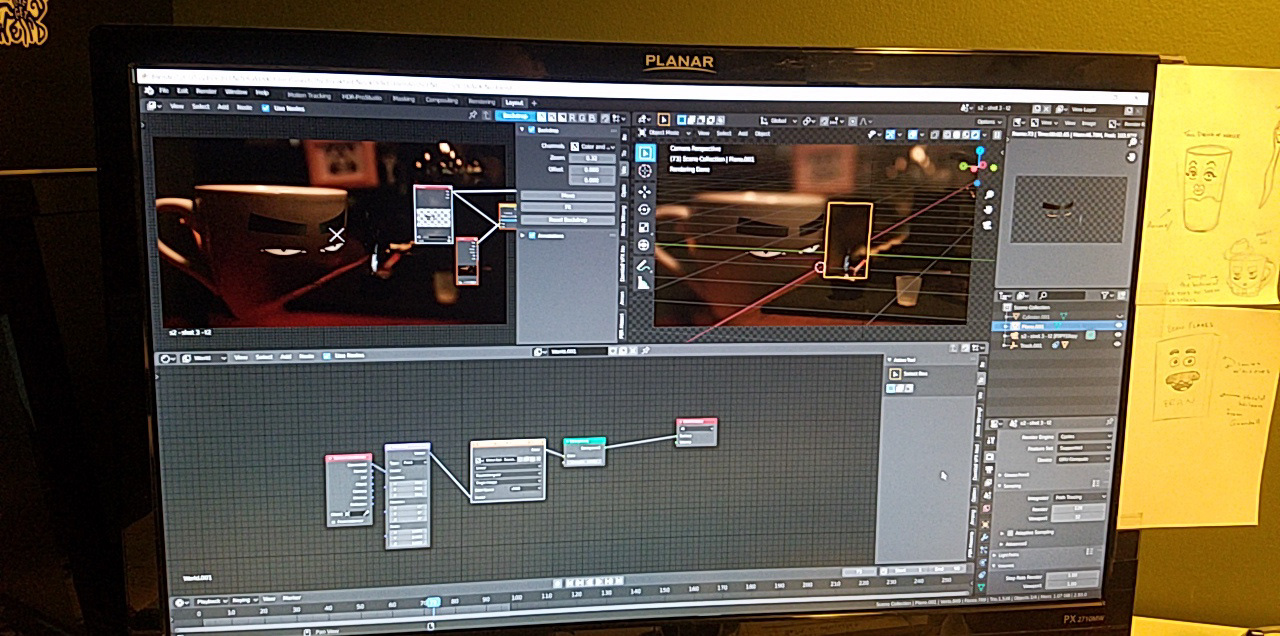The height and width of the screenshot is (636, 1280).
Task: Select the Measure tool in viewport toolbar
Action: [x=645, y=284]
